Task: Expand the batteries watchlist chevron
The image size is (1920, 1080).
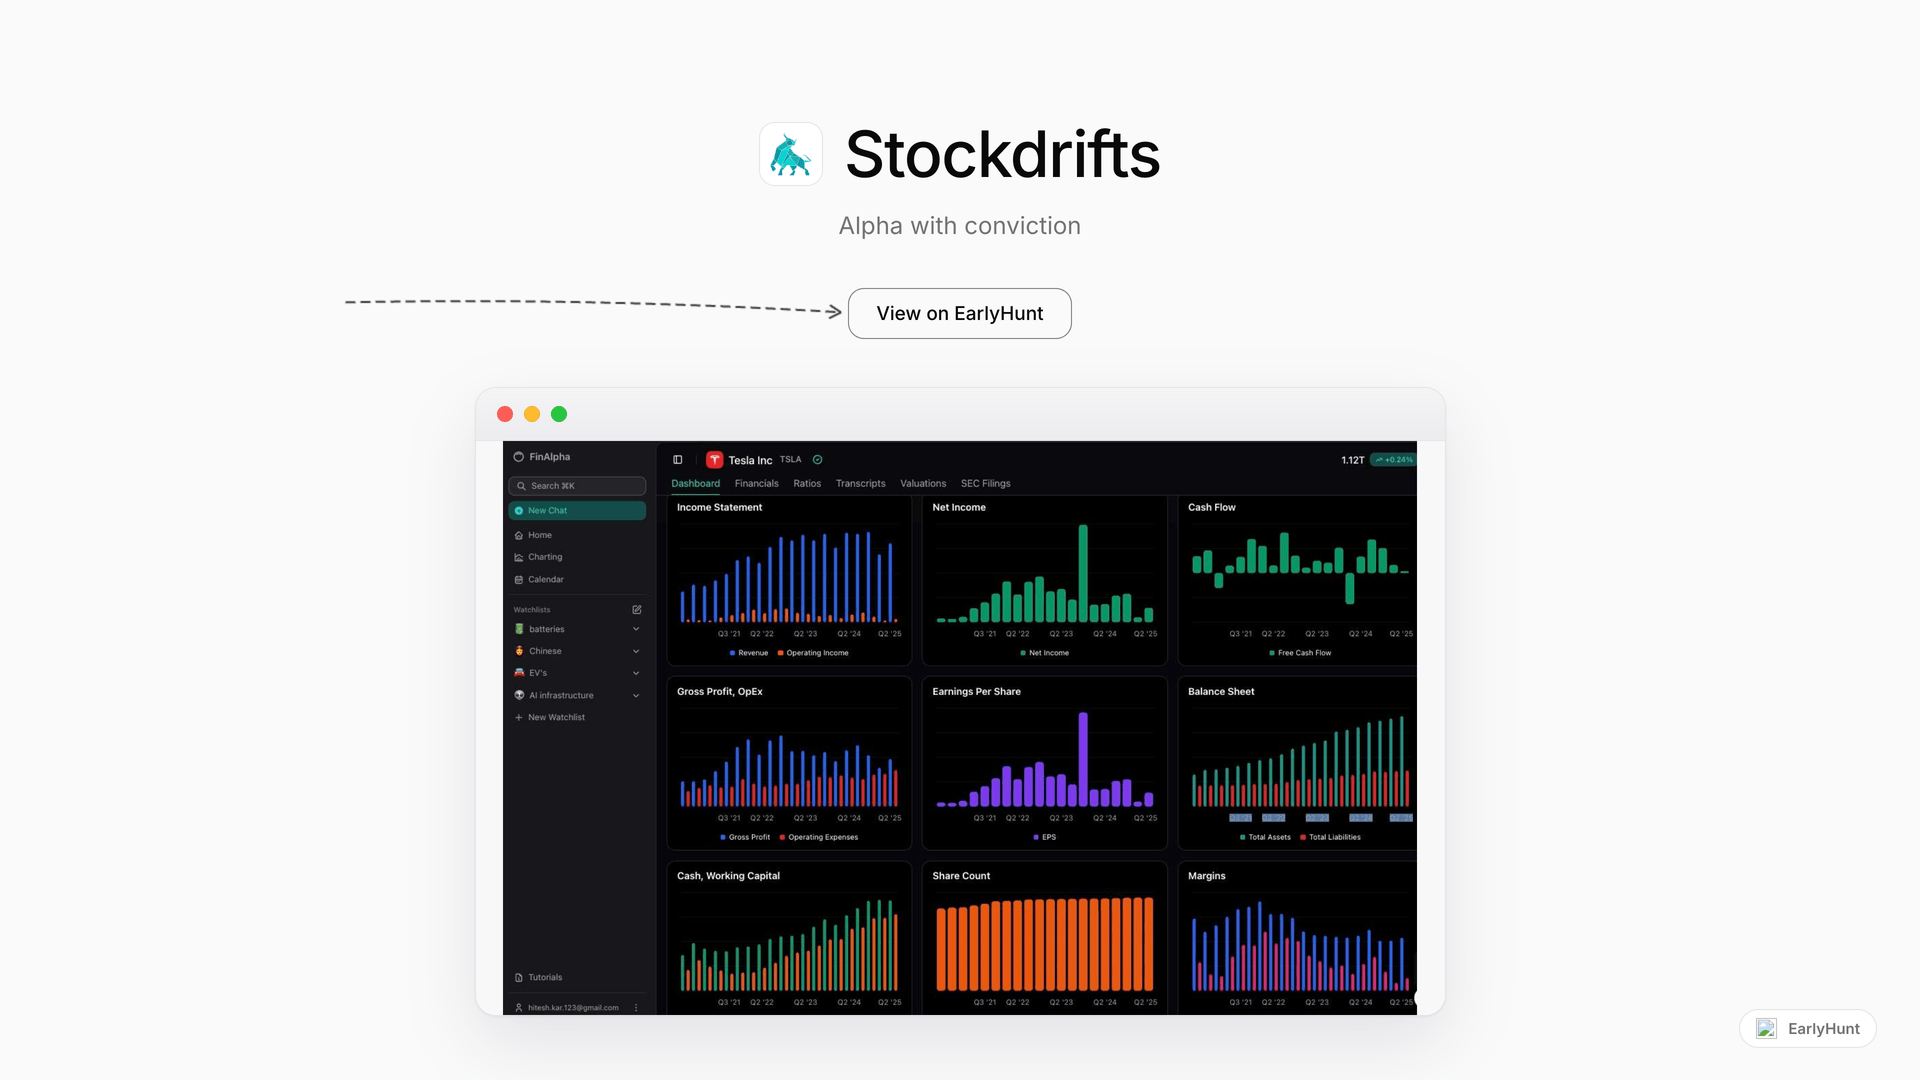Action: click(636, 629)
